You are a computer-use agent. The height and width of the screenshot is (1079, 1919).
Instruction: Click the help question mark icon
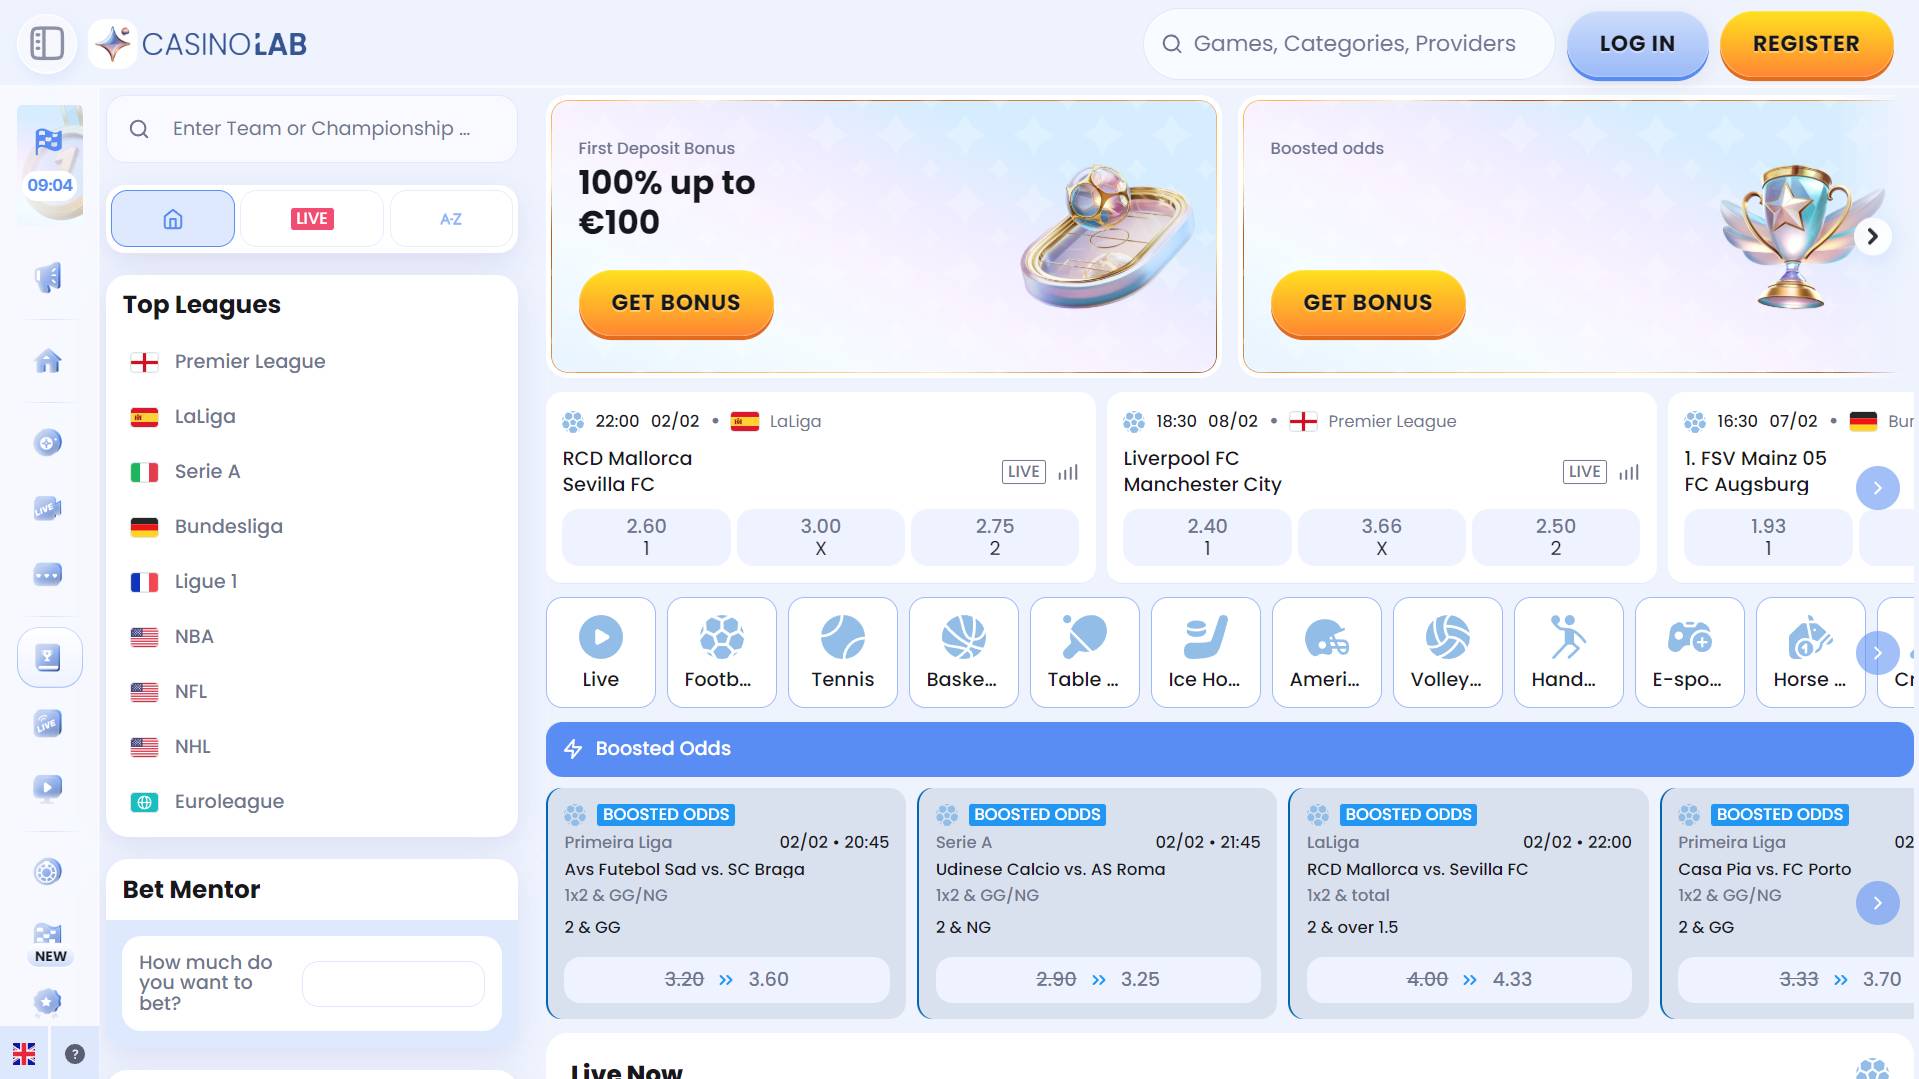[75, 1054]
